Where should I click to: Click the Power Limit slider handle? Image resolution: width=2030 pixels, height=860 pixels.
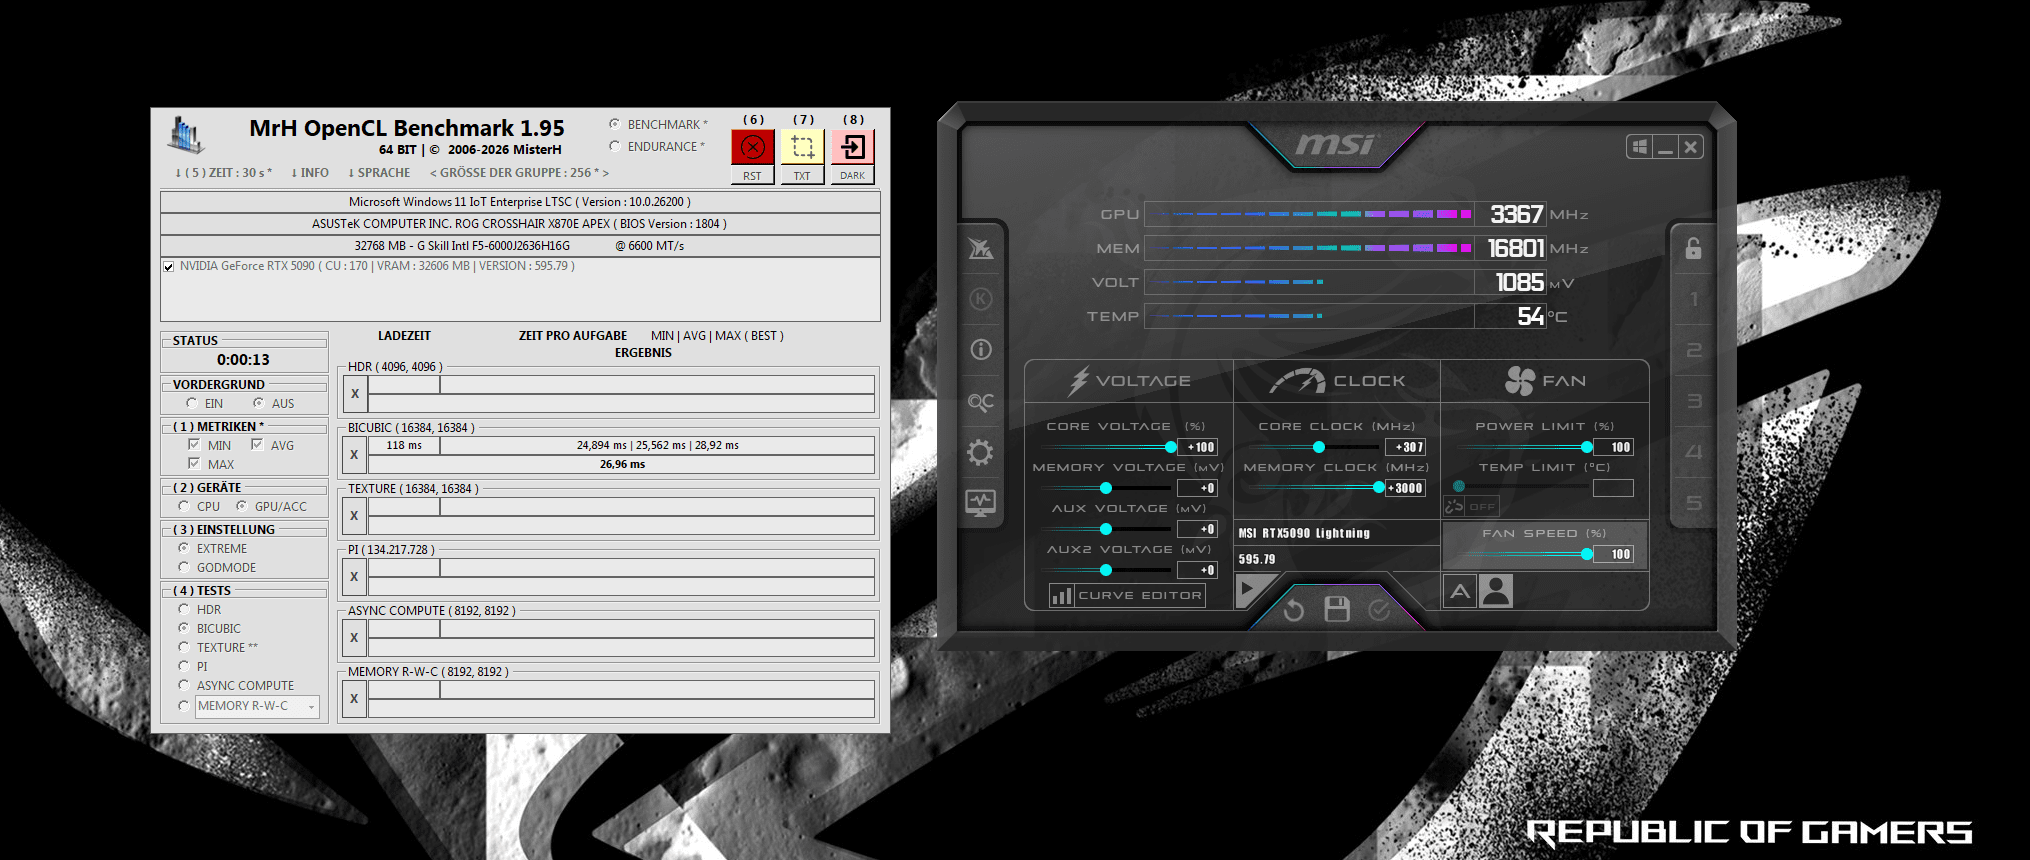[x=1587, y=447]
